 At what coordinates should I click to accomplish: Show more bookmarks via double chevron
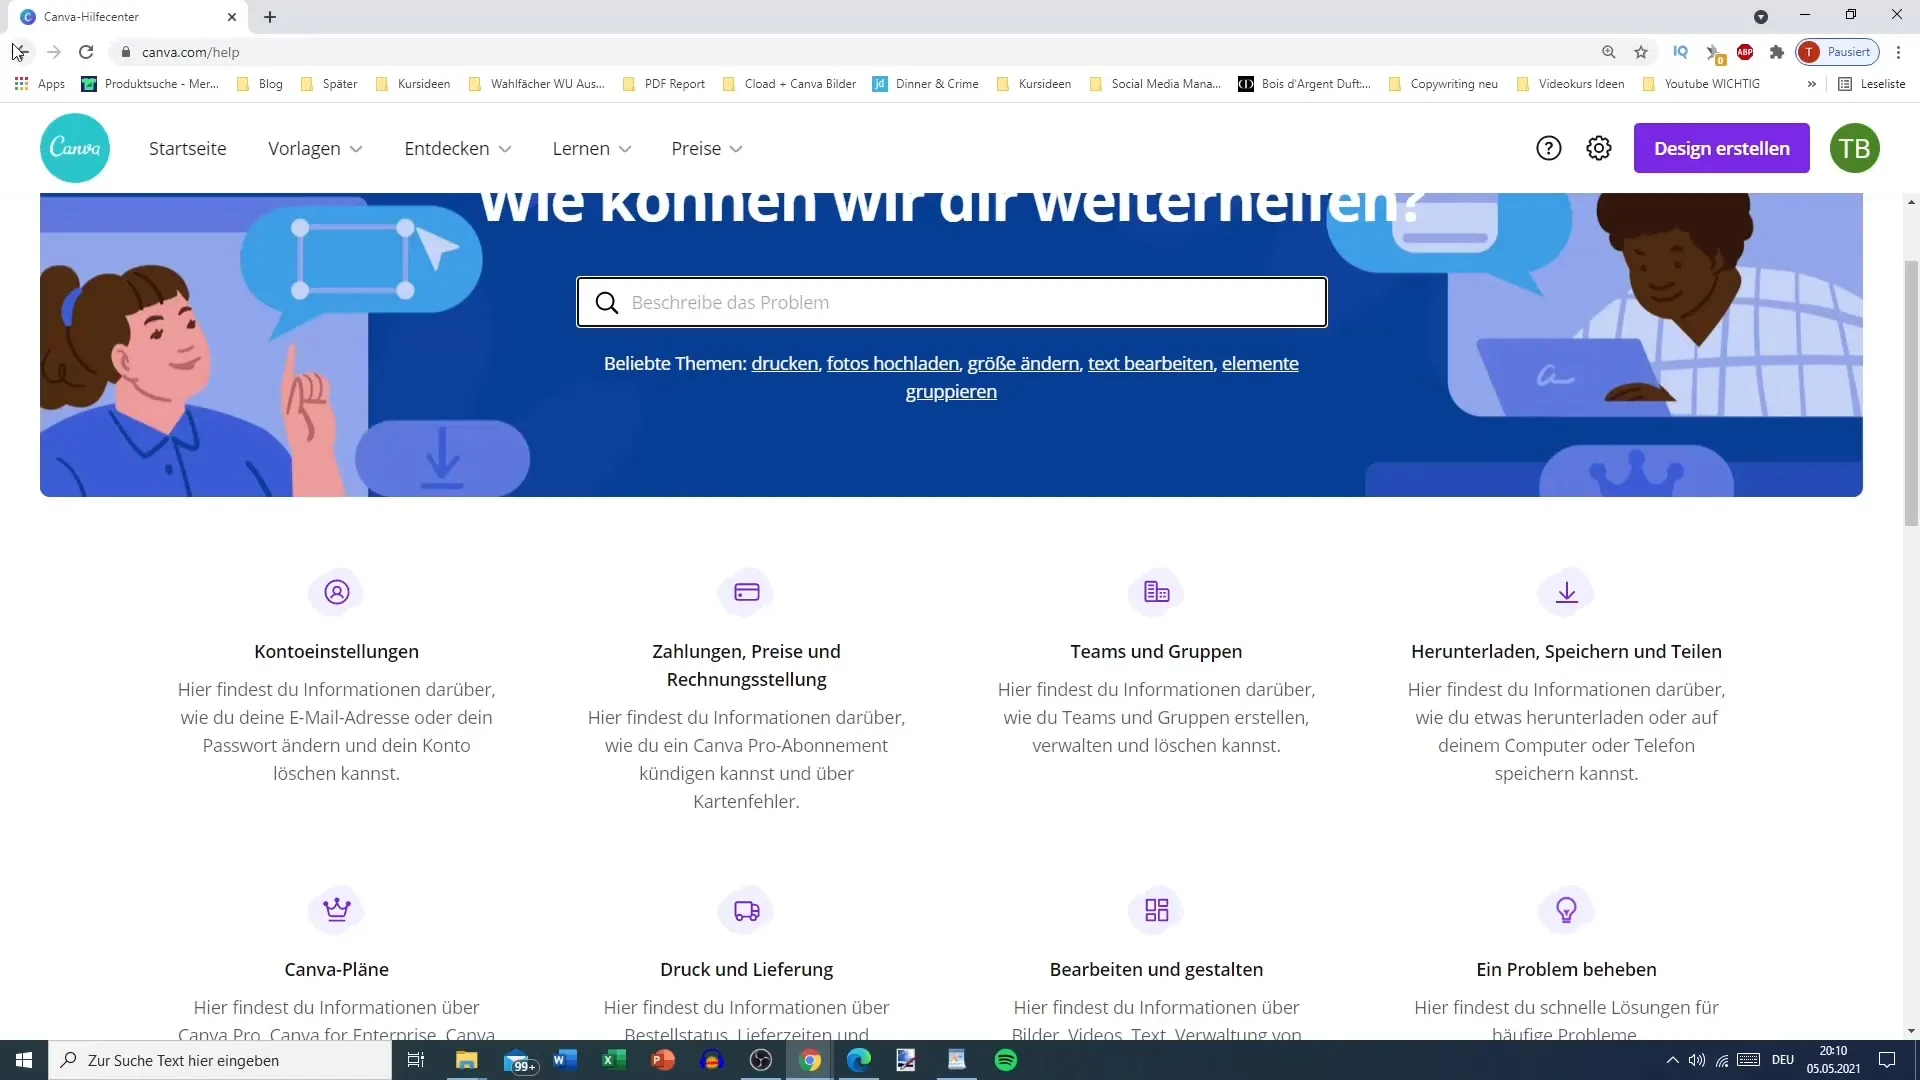[x=1811, y=84]
